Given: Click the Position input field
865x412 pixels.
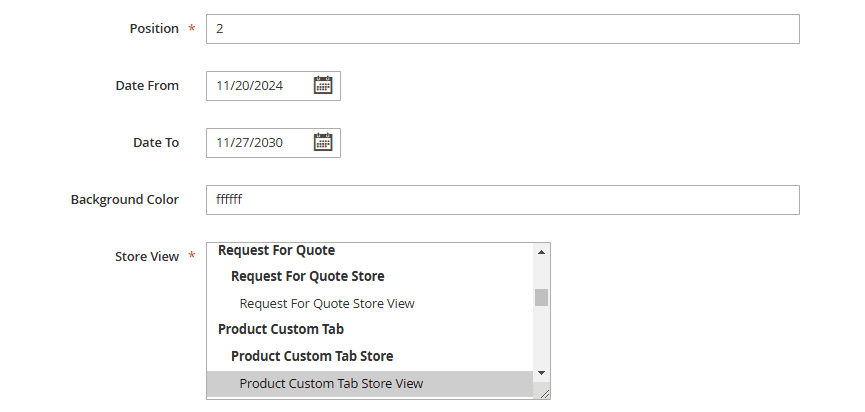Looking at the screenshot, I should click(x=502, y=29).
